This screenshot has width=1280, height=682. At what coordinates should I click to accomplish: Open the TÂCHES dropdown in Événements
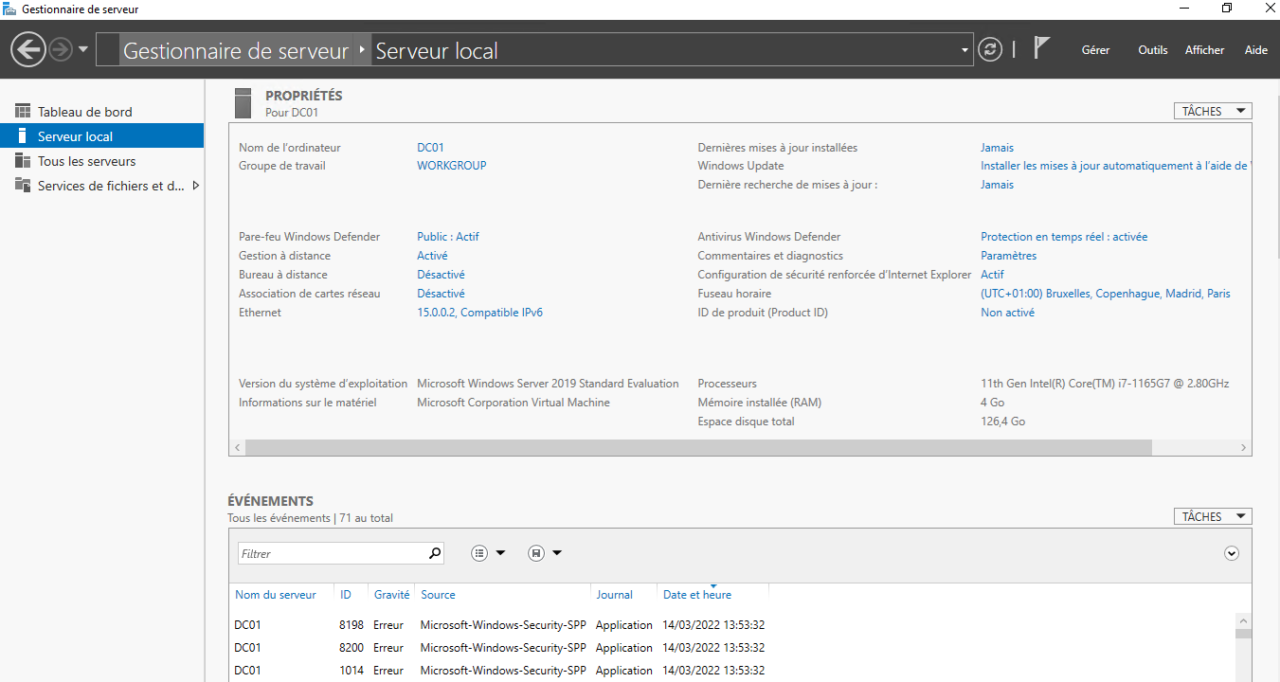[1212, 516]
